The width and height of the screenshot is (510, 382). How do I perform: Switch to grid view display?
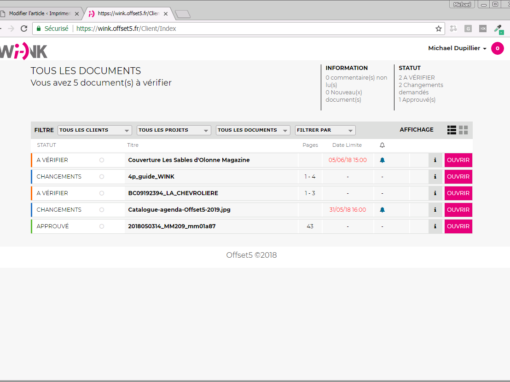[463, 130]
